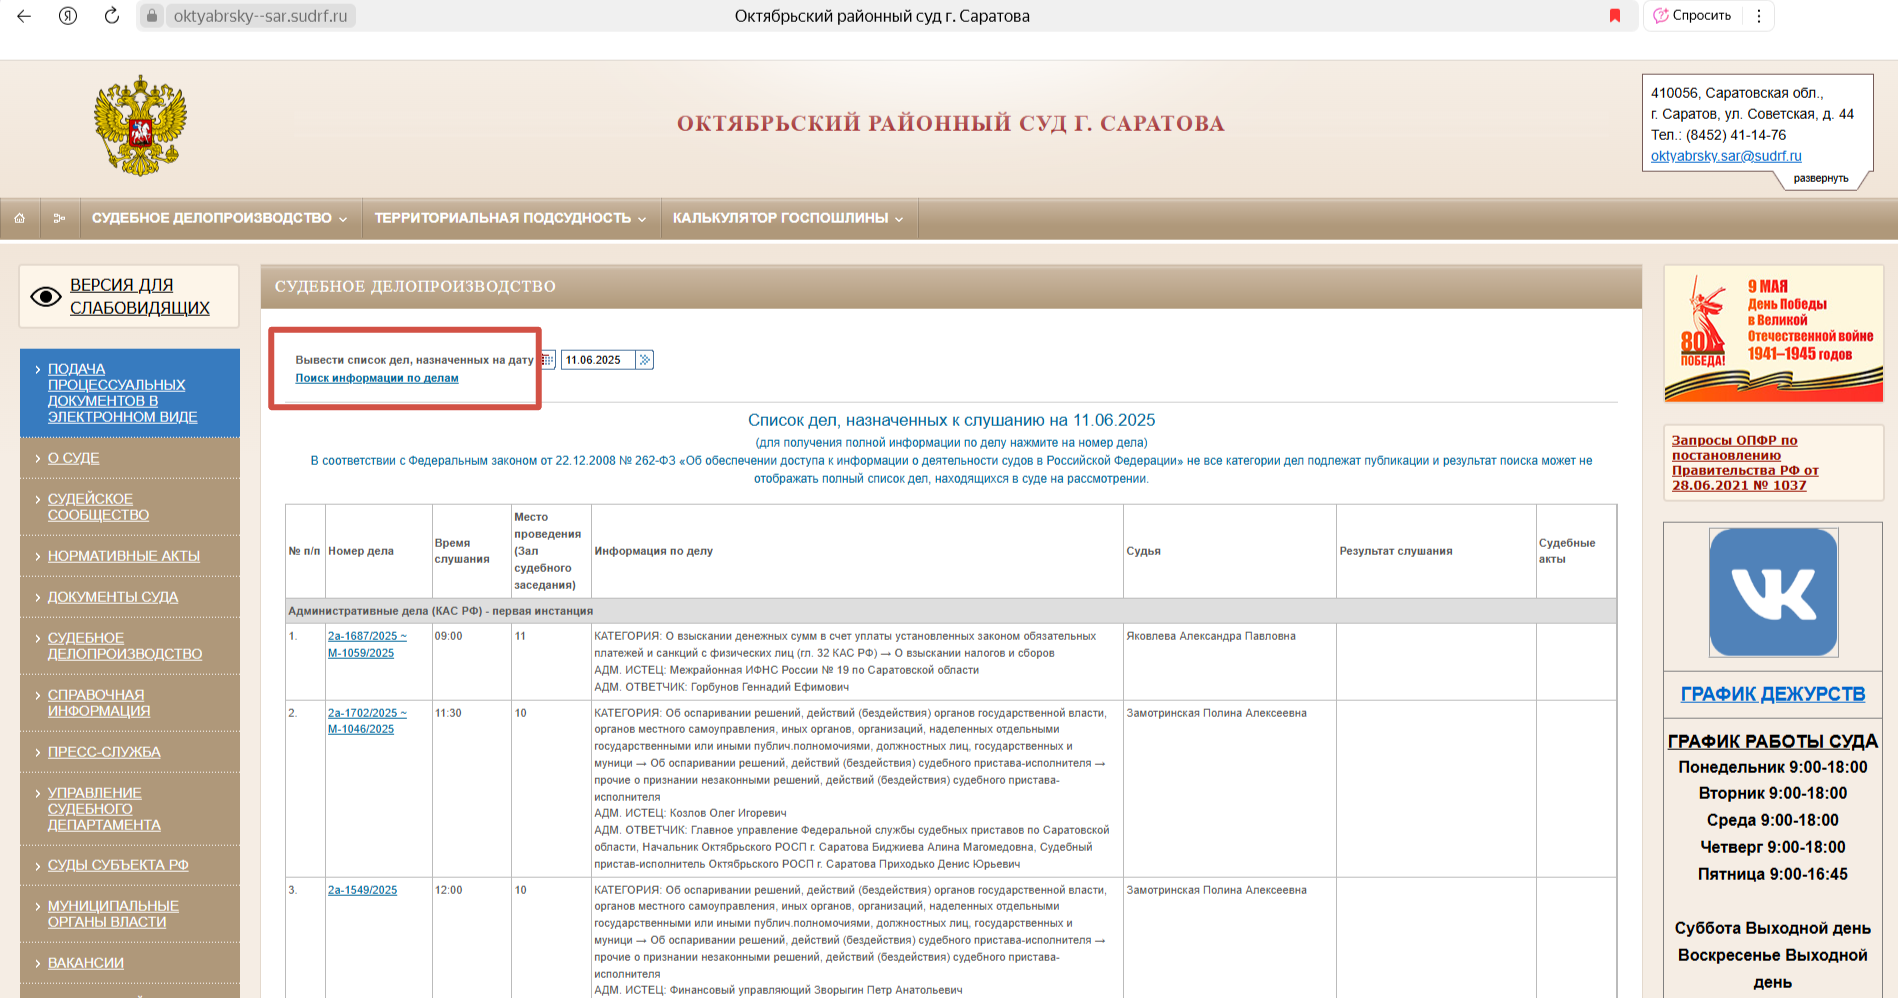1898x998 pixels.
Task: Toggle the visually impaired version eye icon
Action: (46, 297)
